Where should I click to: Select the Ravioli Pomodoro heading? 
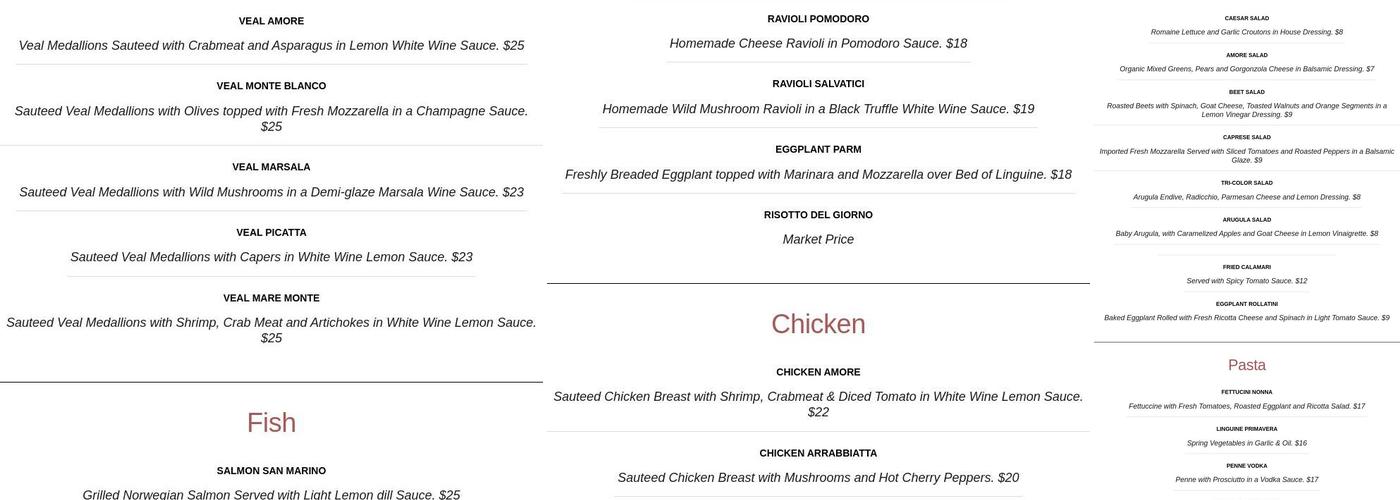[818, 19]
